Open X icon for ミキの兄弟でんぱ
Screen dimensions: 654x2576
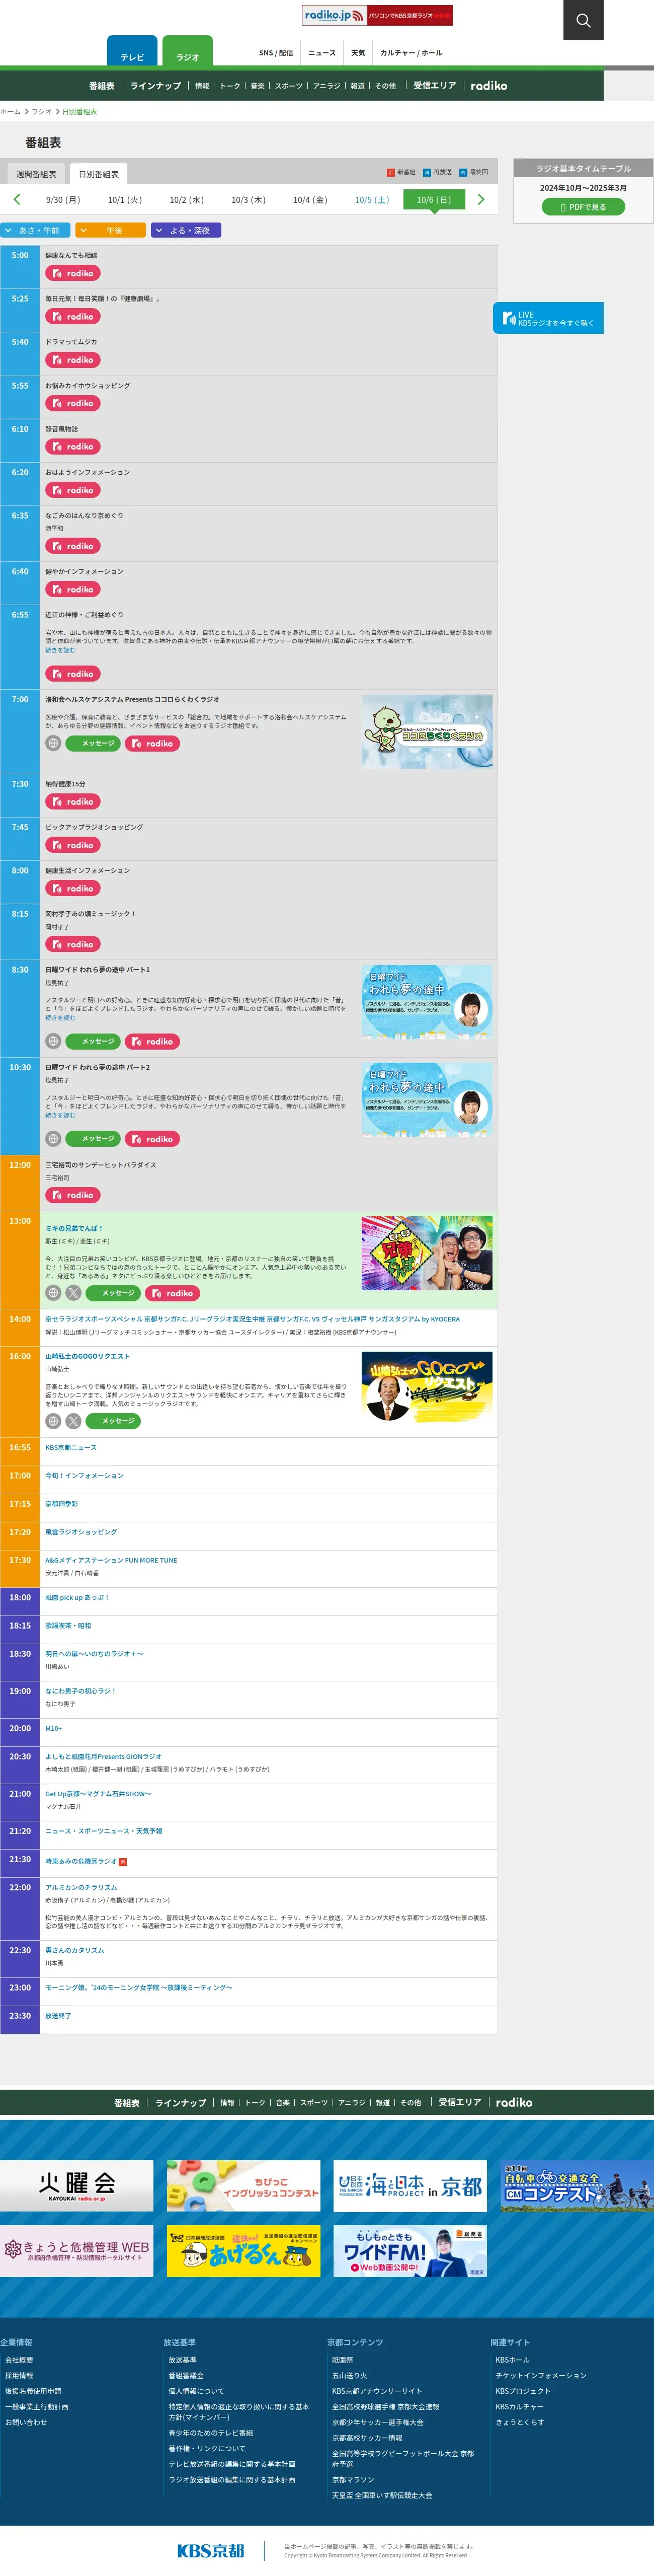coord(73,1293)
